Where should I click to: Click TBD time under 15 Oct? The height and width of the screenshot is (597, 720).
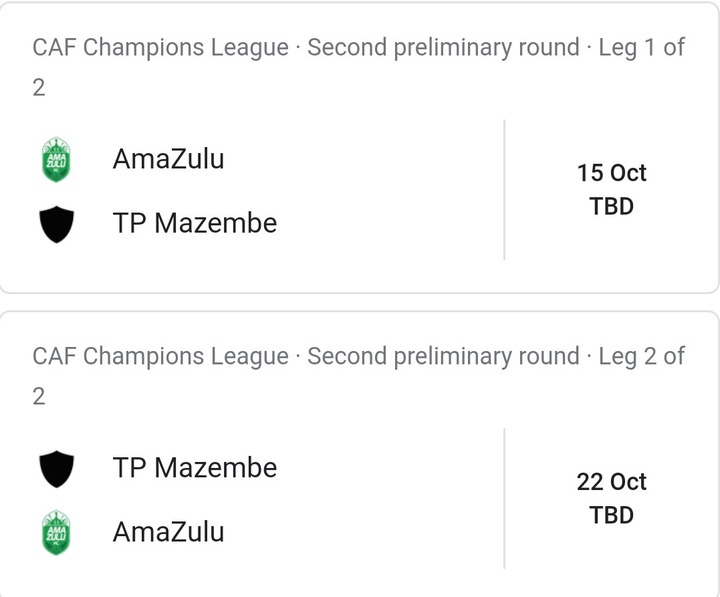[x=612, y=206]
